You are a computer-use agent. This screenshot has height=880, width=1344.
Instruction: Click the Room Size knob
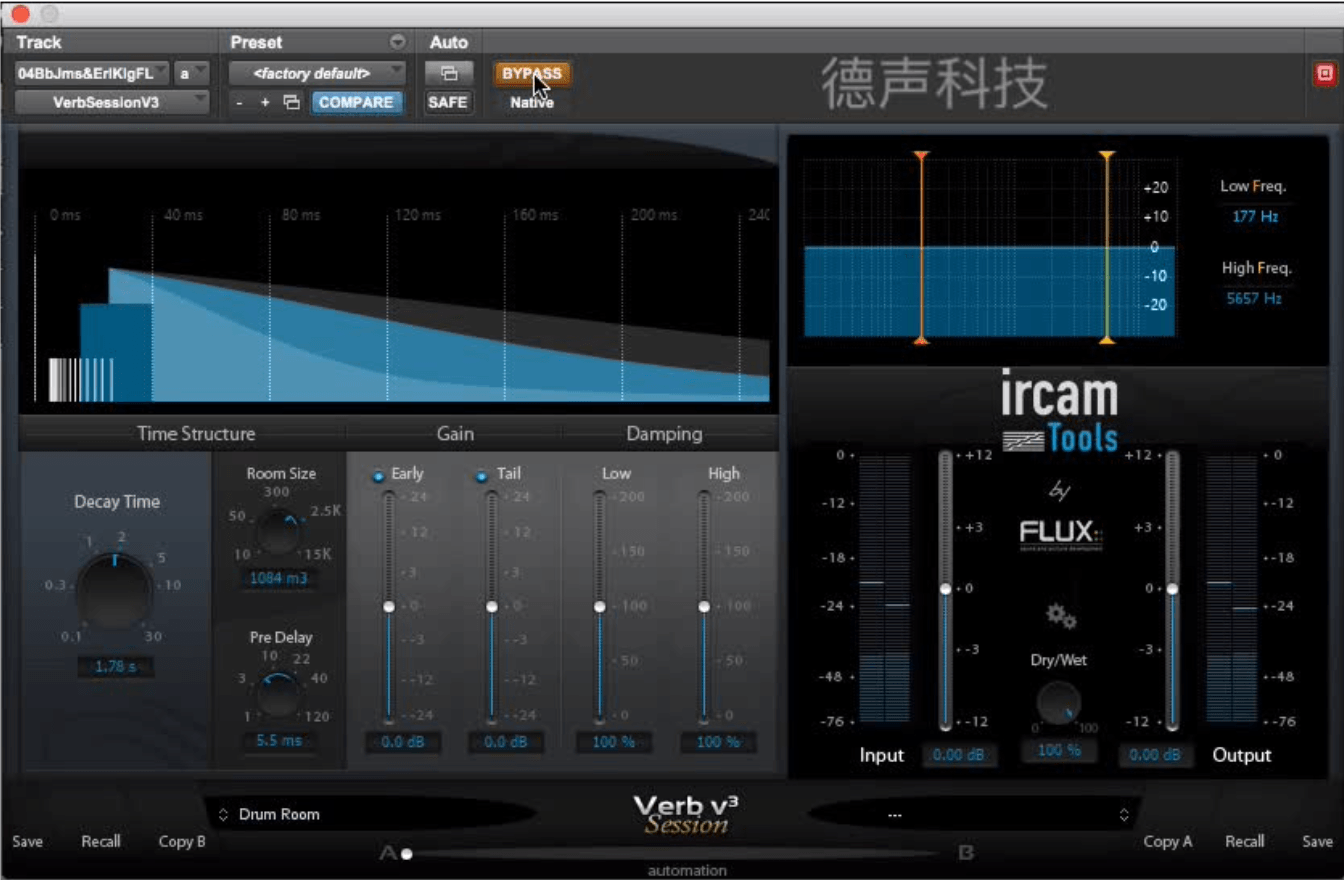pyautogui.click(x=279, y=533)
